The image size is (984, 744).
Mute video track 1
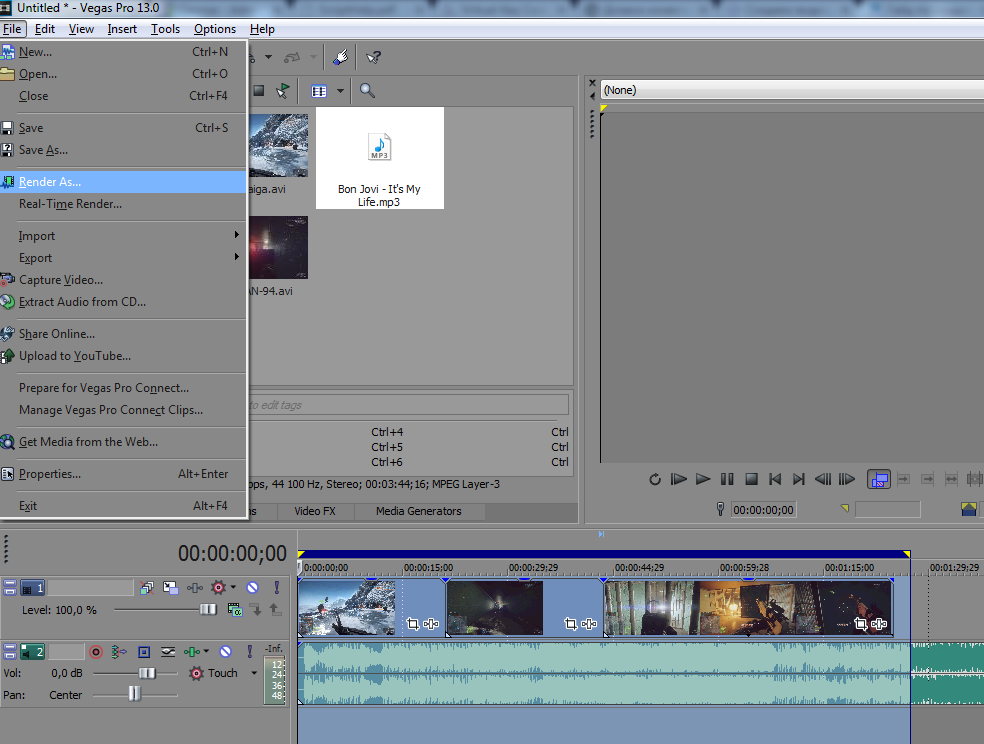coord(252,588)
